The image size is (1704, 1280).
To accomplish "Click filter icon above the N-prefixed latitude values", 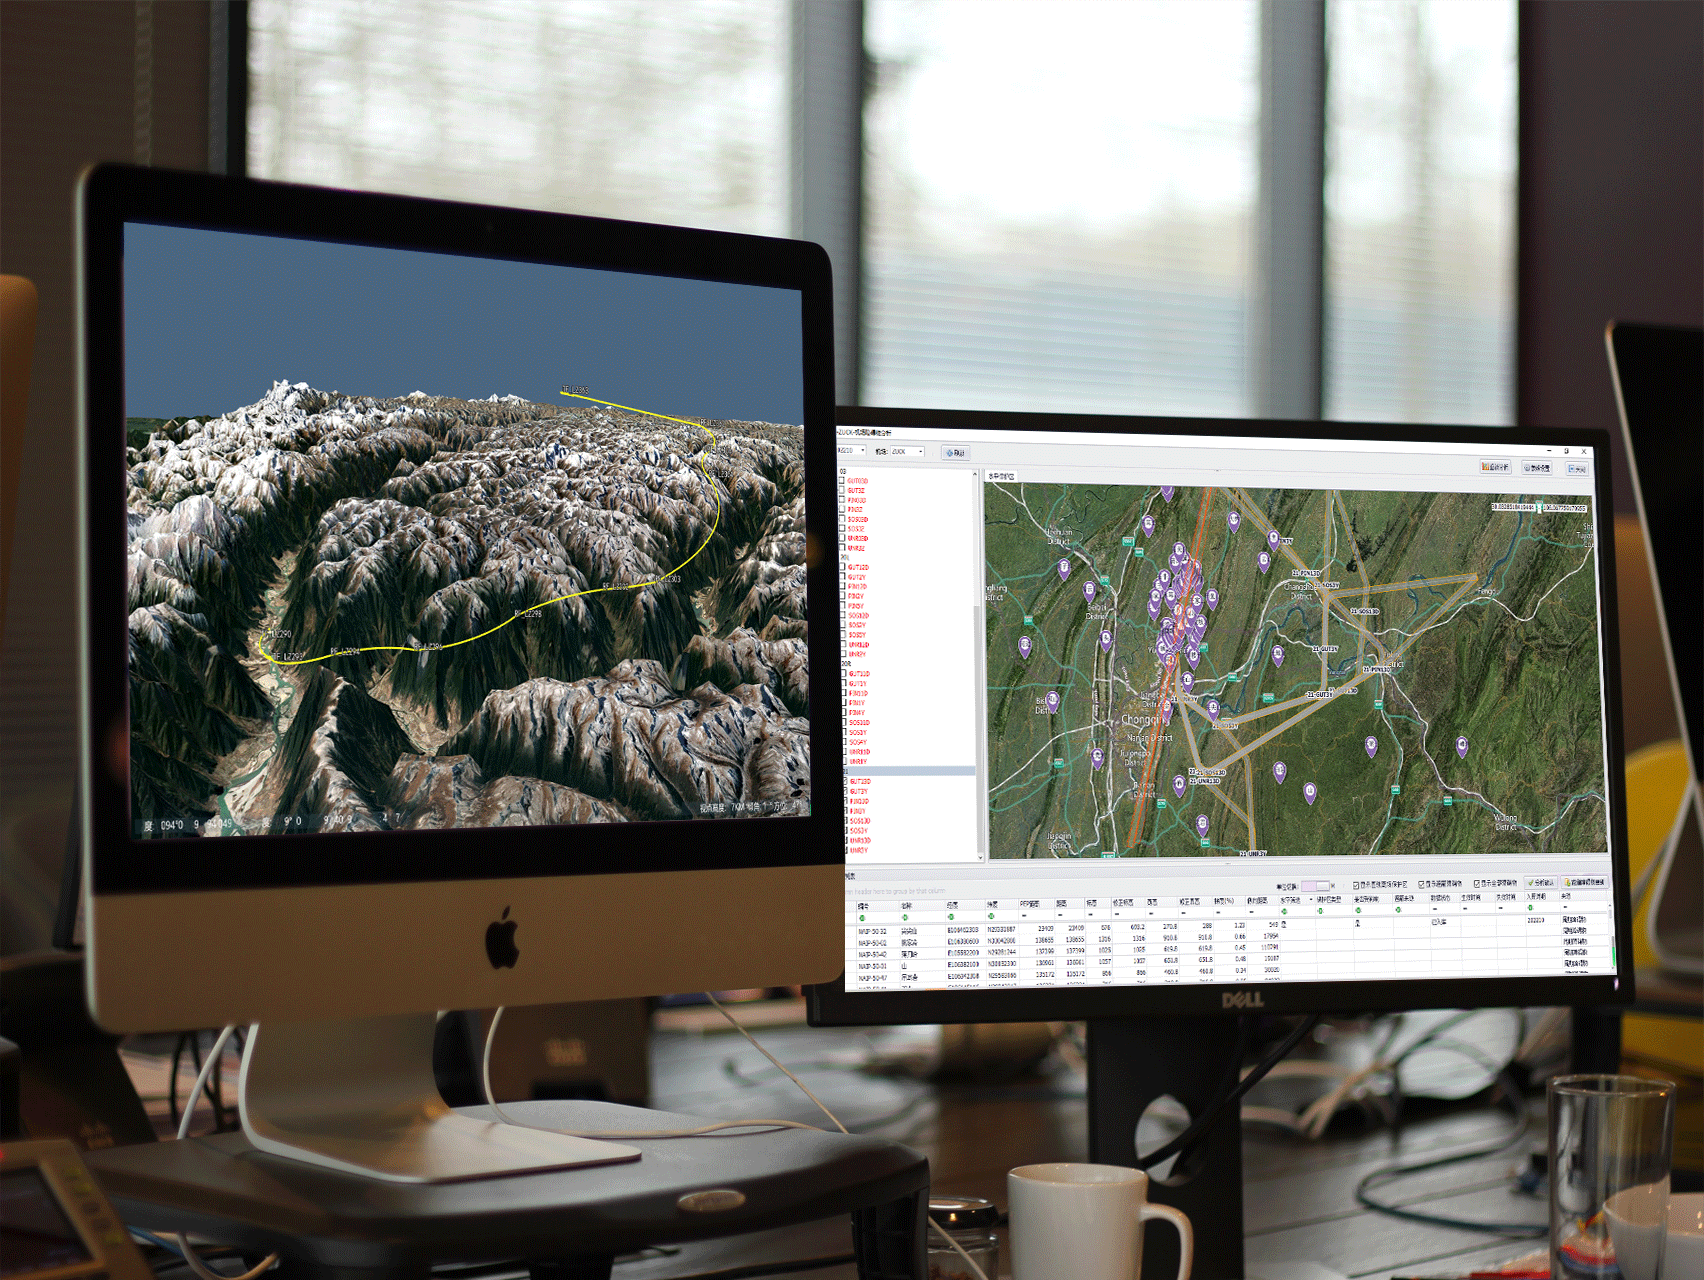I will 991,916.
